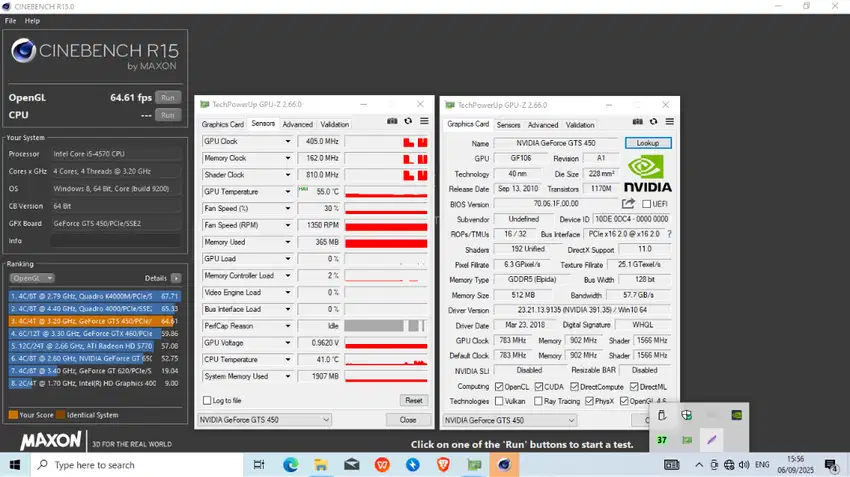
Task: Open Fan Speed (RPM) sensor dropdown
Action: point(288,225)
